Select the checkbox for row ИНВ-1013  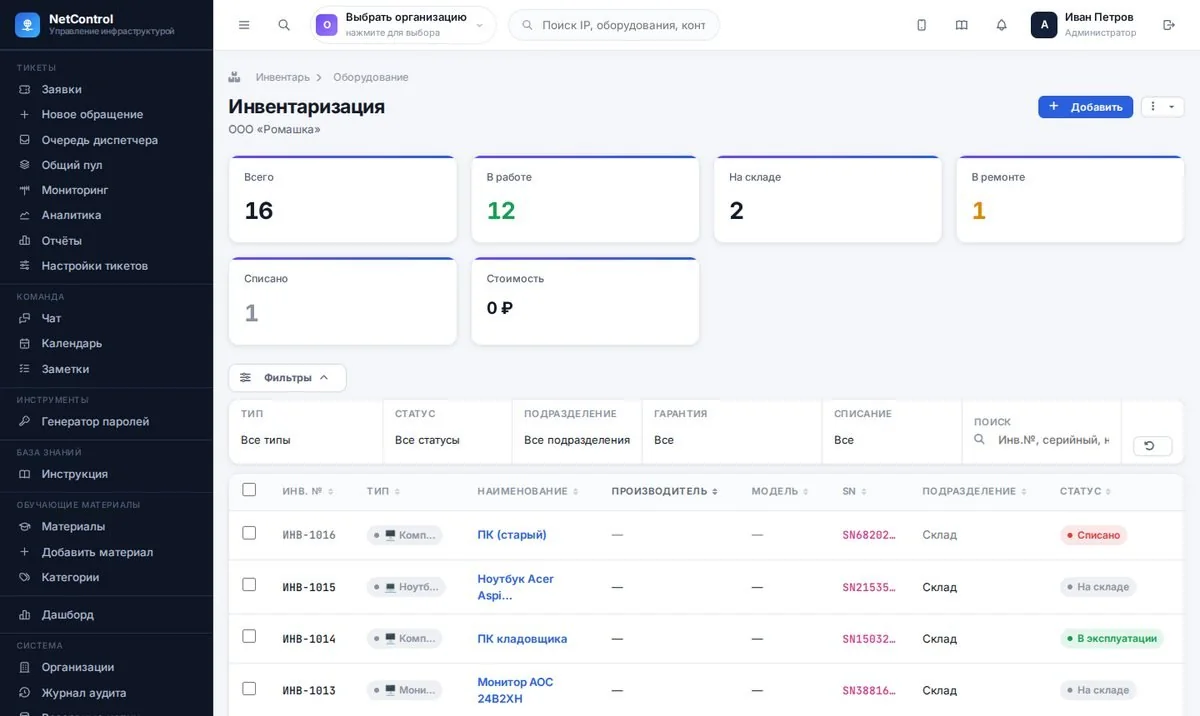(x=249, y=689)
